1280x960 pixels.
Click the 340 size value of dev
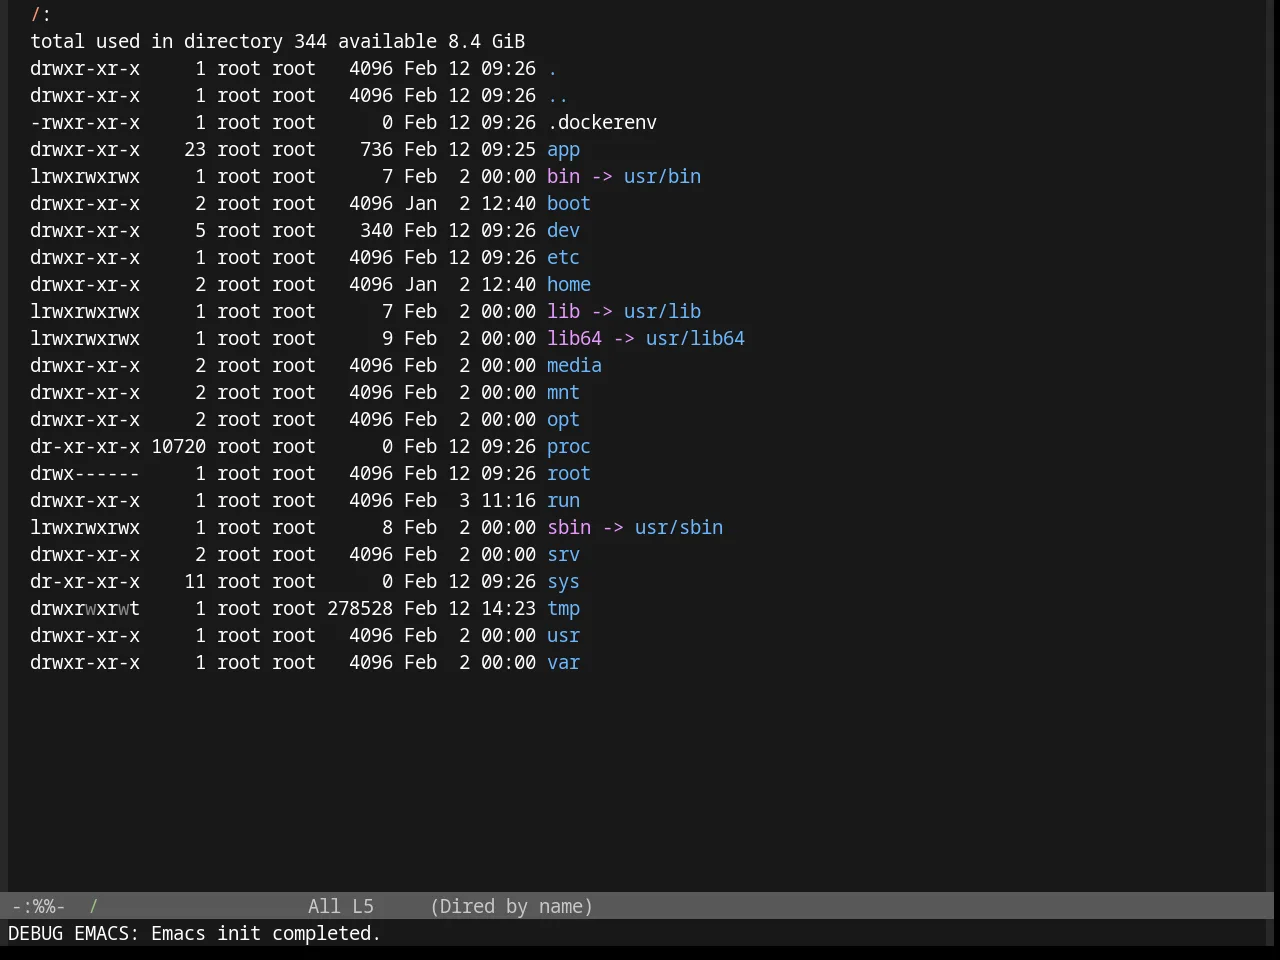[x=376, y=231]
